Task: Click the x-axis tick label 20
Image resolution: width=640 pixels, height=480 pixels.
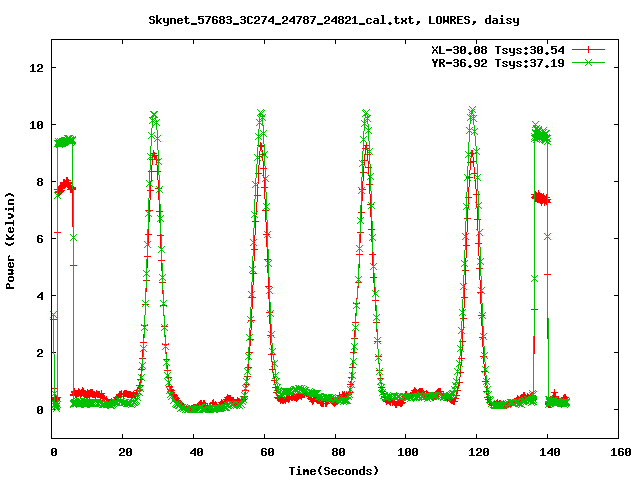Action: pos(125,452)
